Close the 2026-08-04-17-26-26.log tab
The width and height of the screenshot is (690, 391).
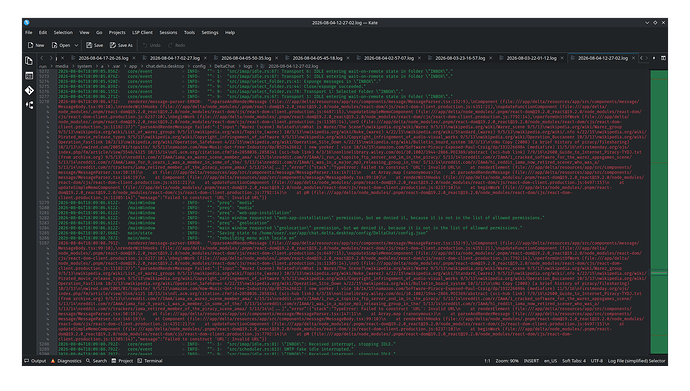tap(134, 58)
